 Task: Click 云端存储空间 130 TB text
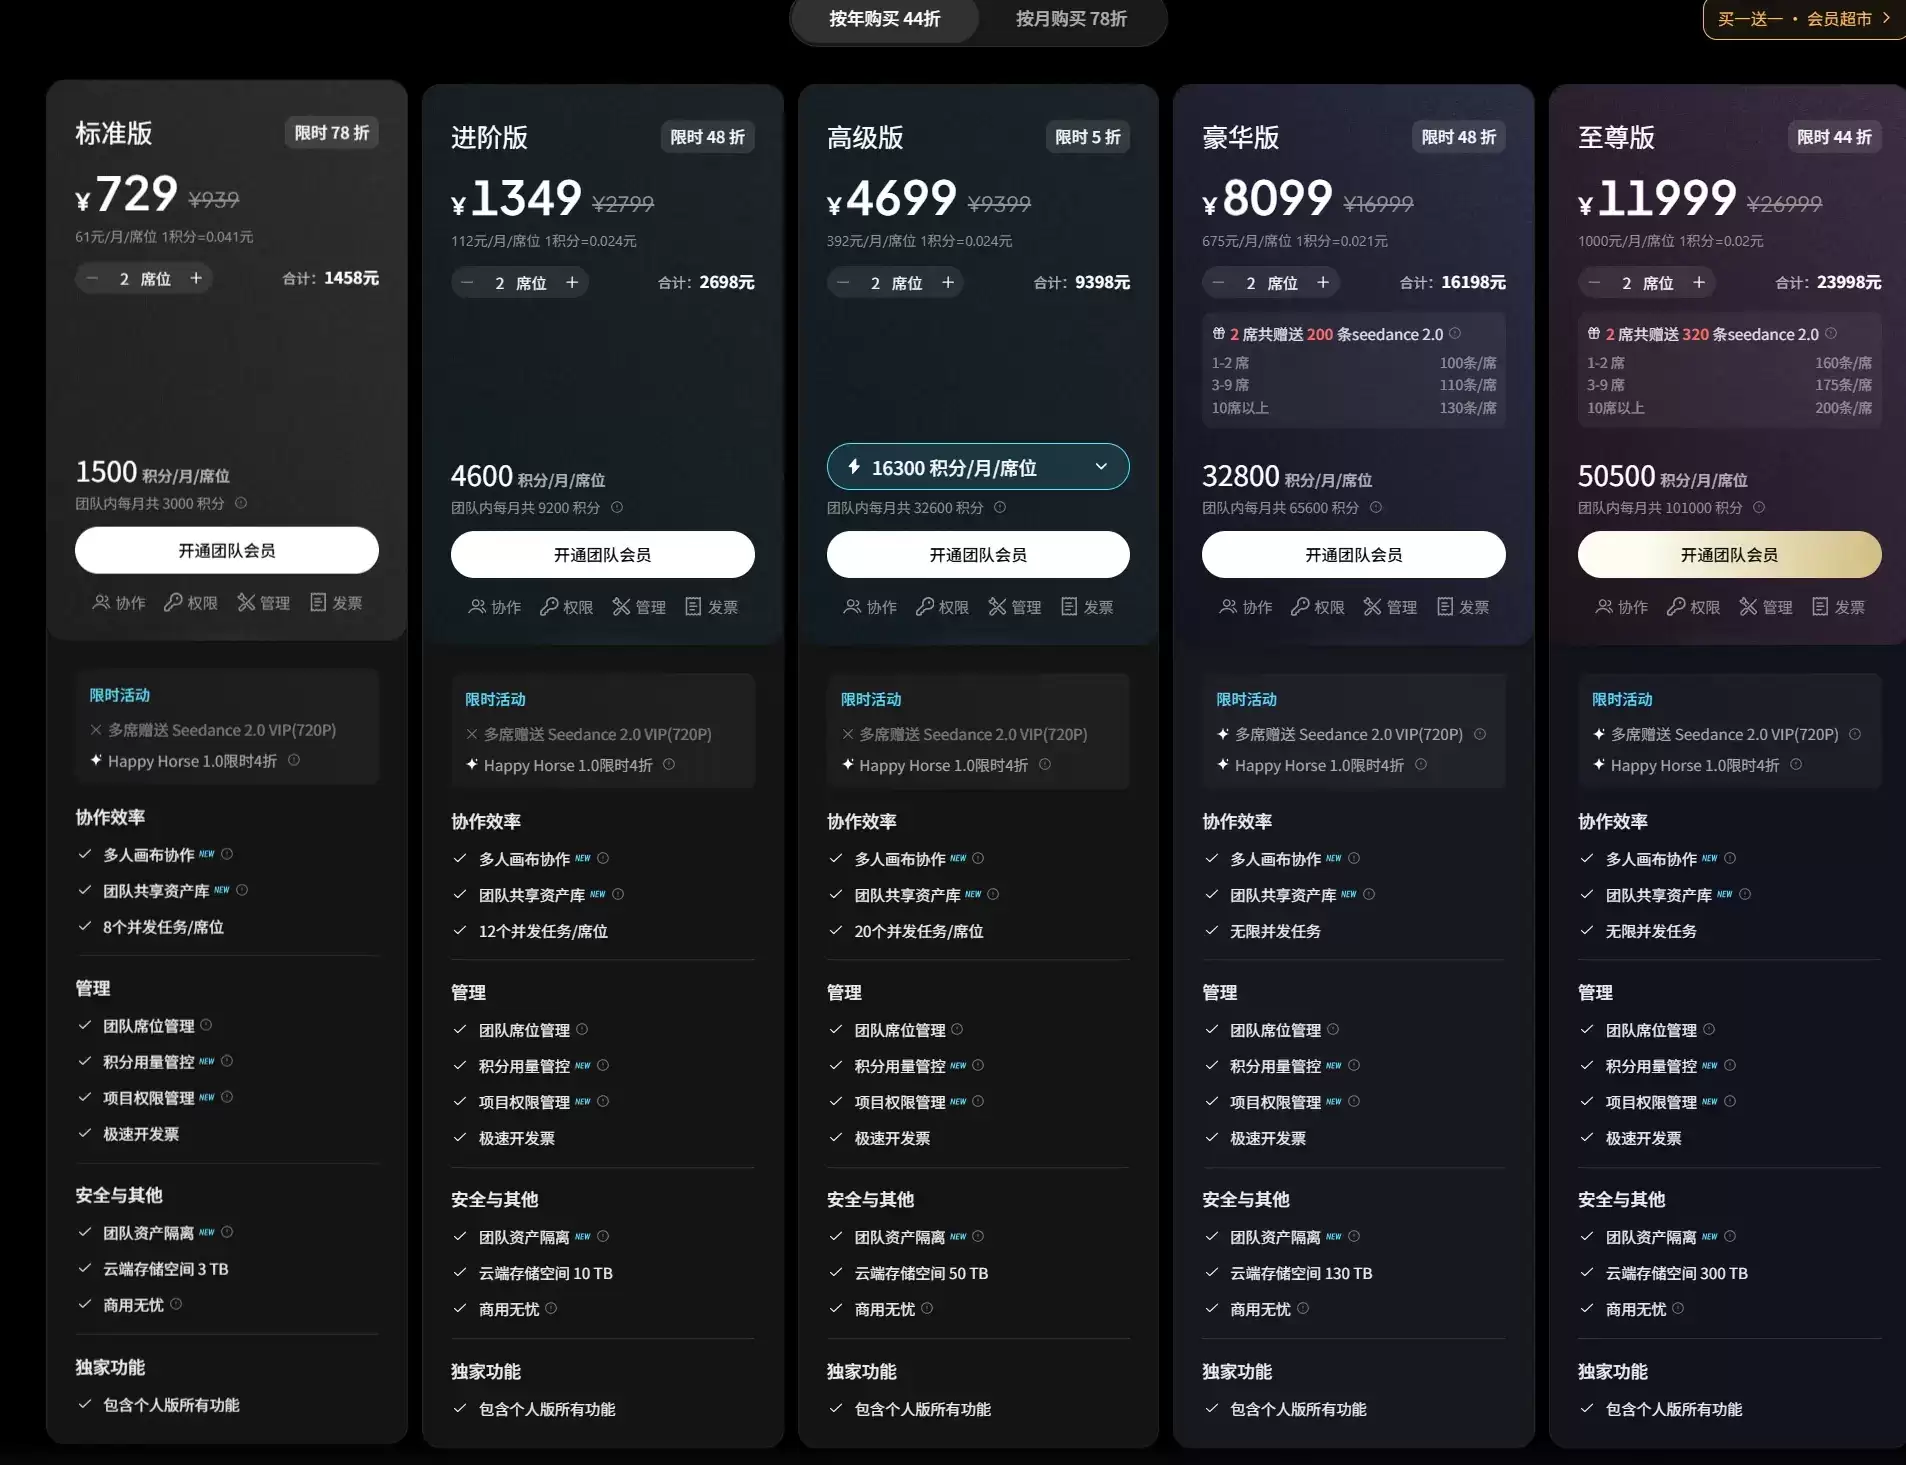click(1301, 1273)
